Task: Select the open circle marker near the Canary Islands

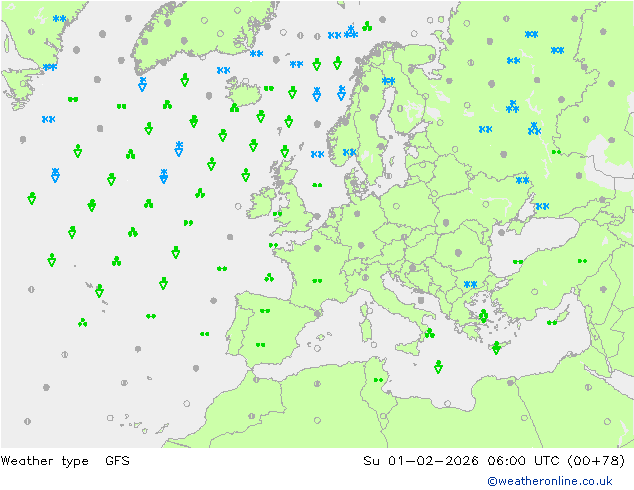Action: (x=110, y=418)
